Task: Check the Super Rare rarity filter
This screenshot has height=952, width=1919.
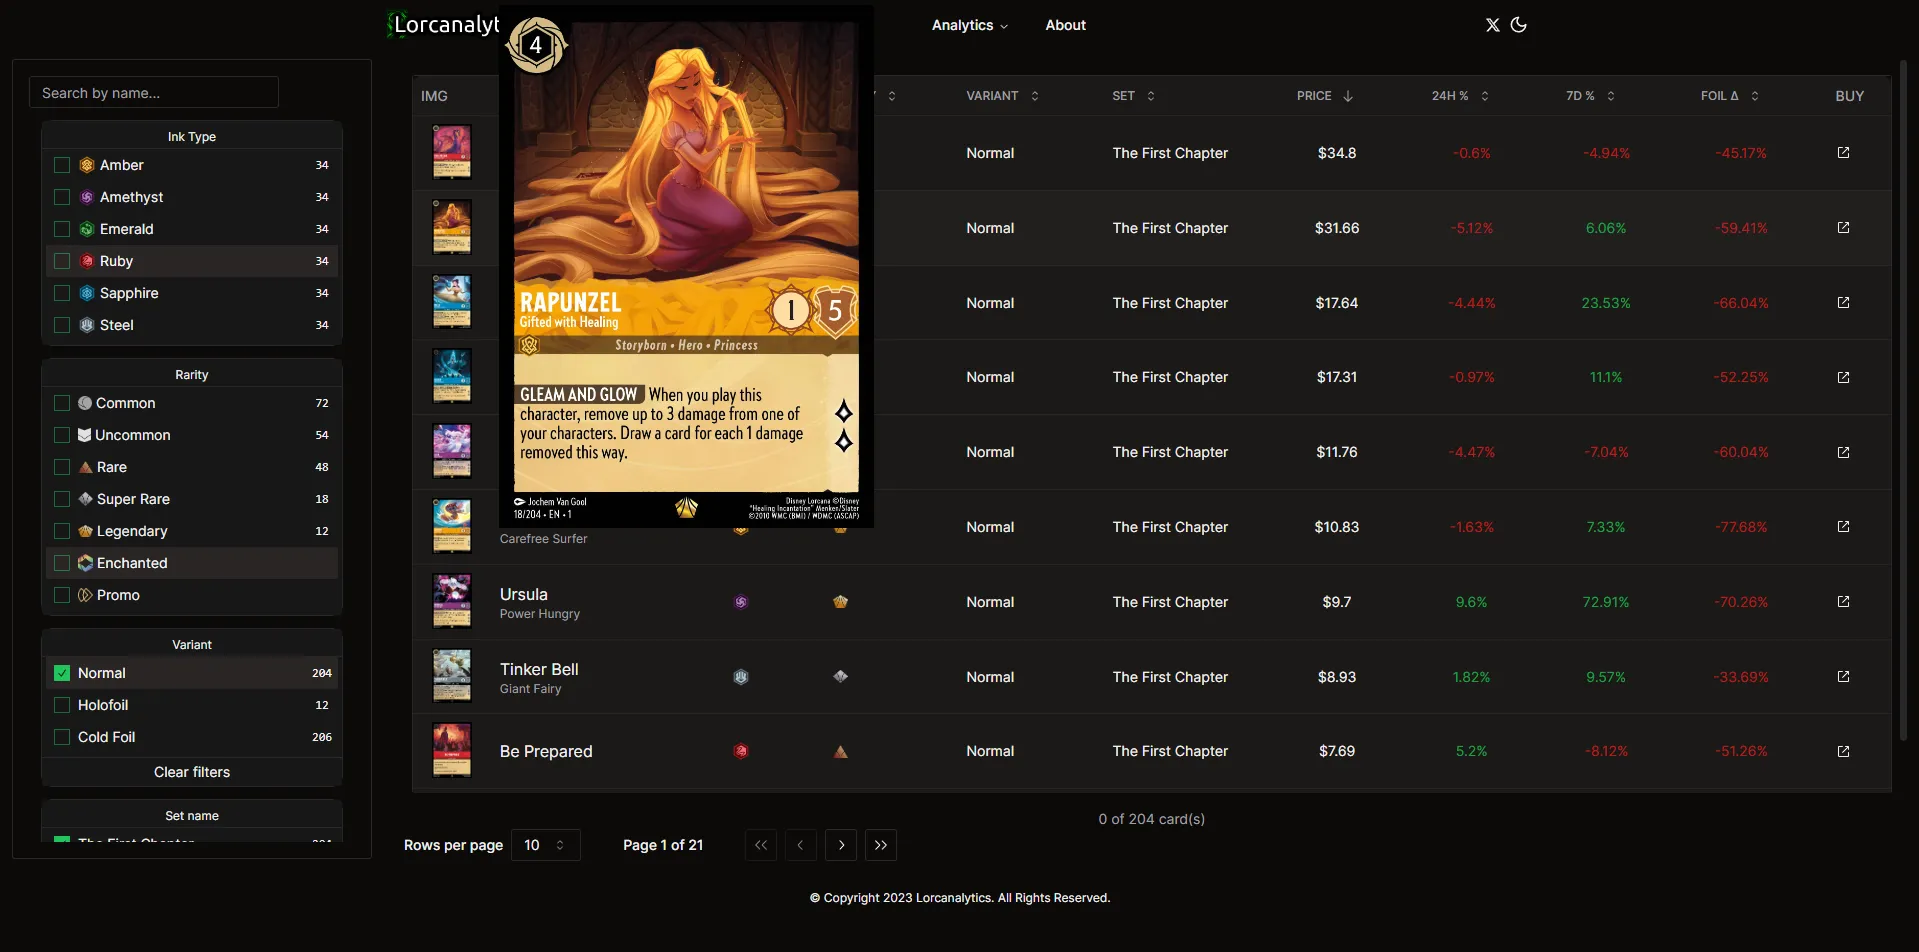Action: click(62, 499)
